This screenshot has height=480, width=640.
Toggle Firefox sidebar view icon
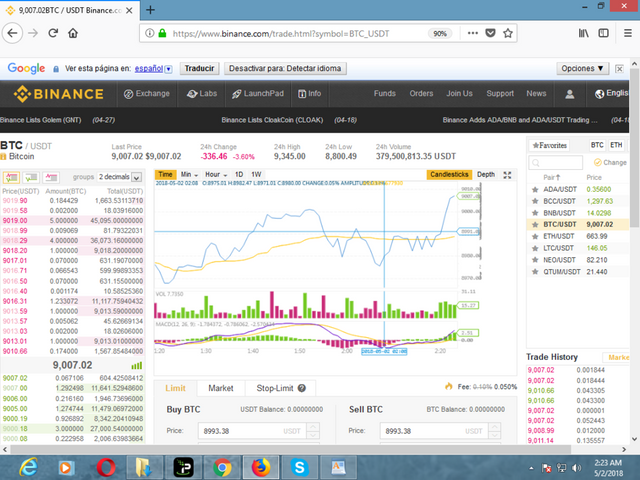point(603,33)
